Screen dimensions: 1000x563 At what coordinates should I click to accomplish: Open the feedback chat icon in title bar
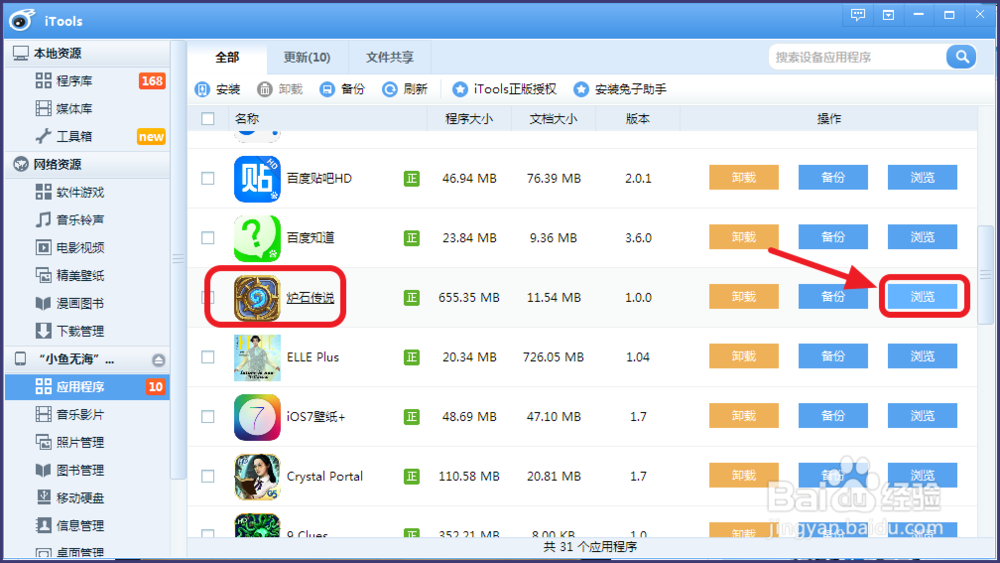point(858,15)
